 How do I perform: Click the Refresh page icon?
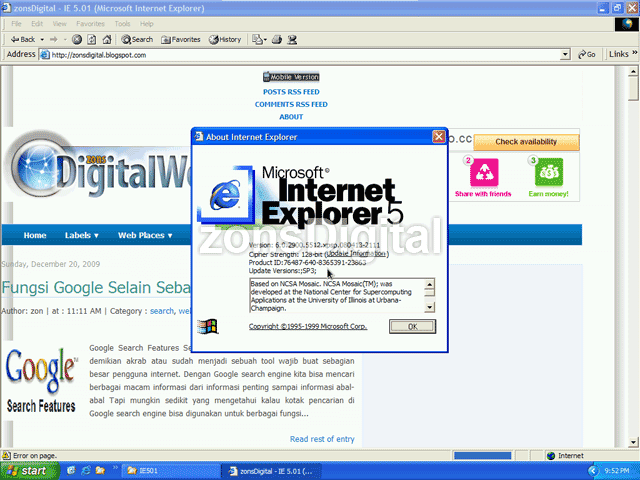(92, 40)
